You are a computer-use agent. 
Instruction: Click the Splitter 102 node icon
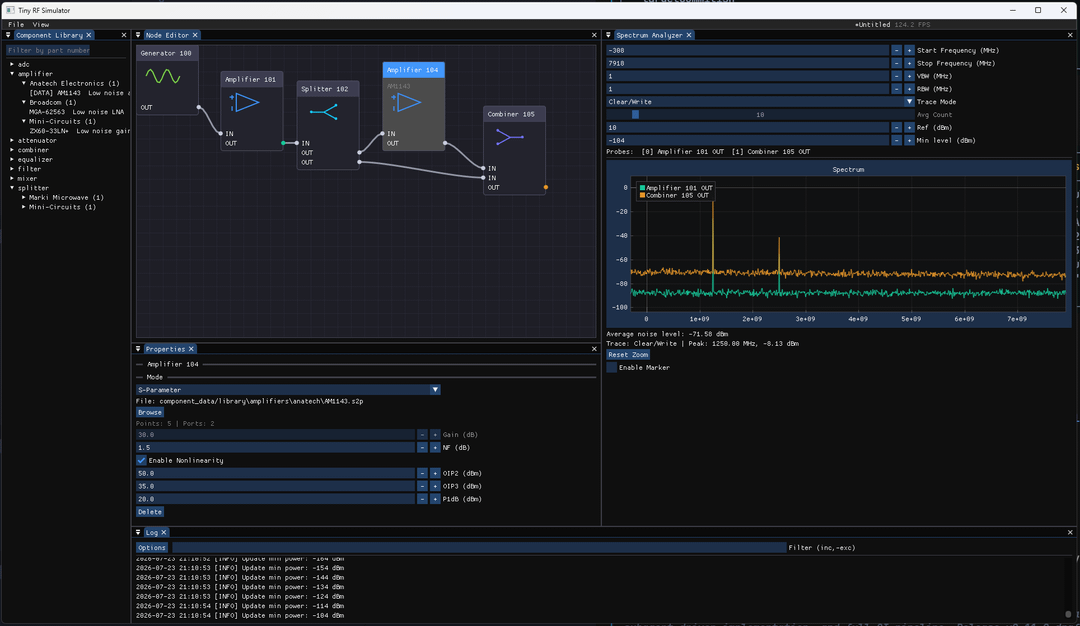point(324,112)
